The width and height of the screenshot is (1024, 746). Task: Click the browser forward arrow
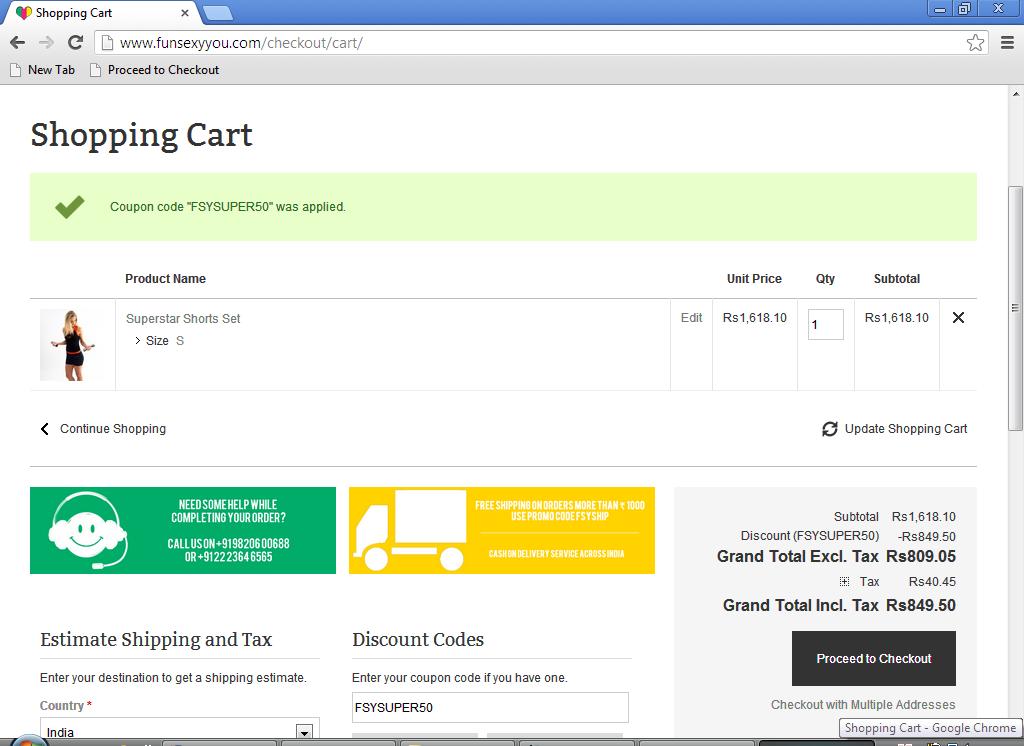46,42
